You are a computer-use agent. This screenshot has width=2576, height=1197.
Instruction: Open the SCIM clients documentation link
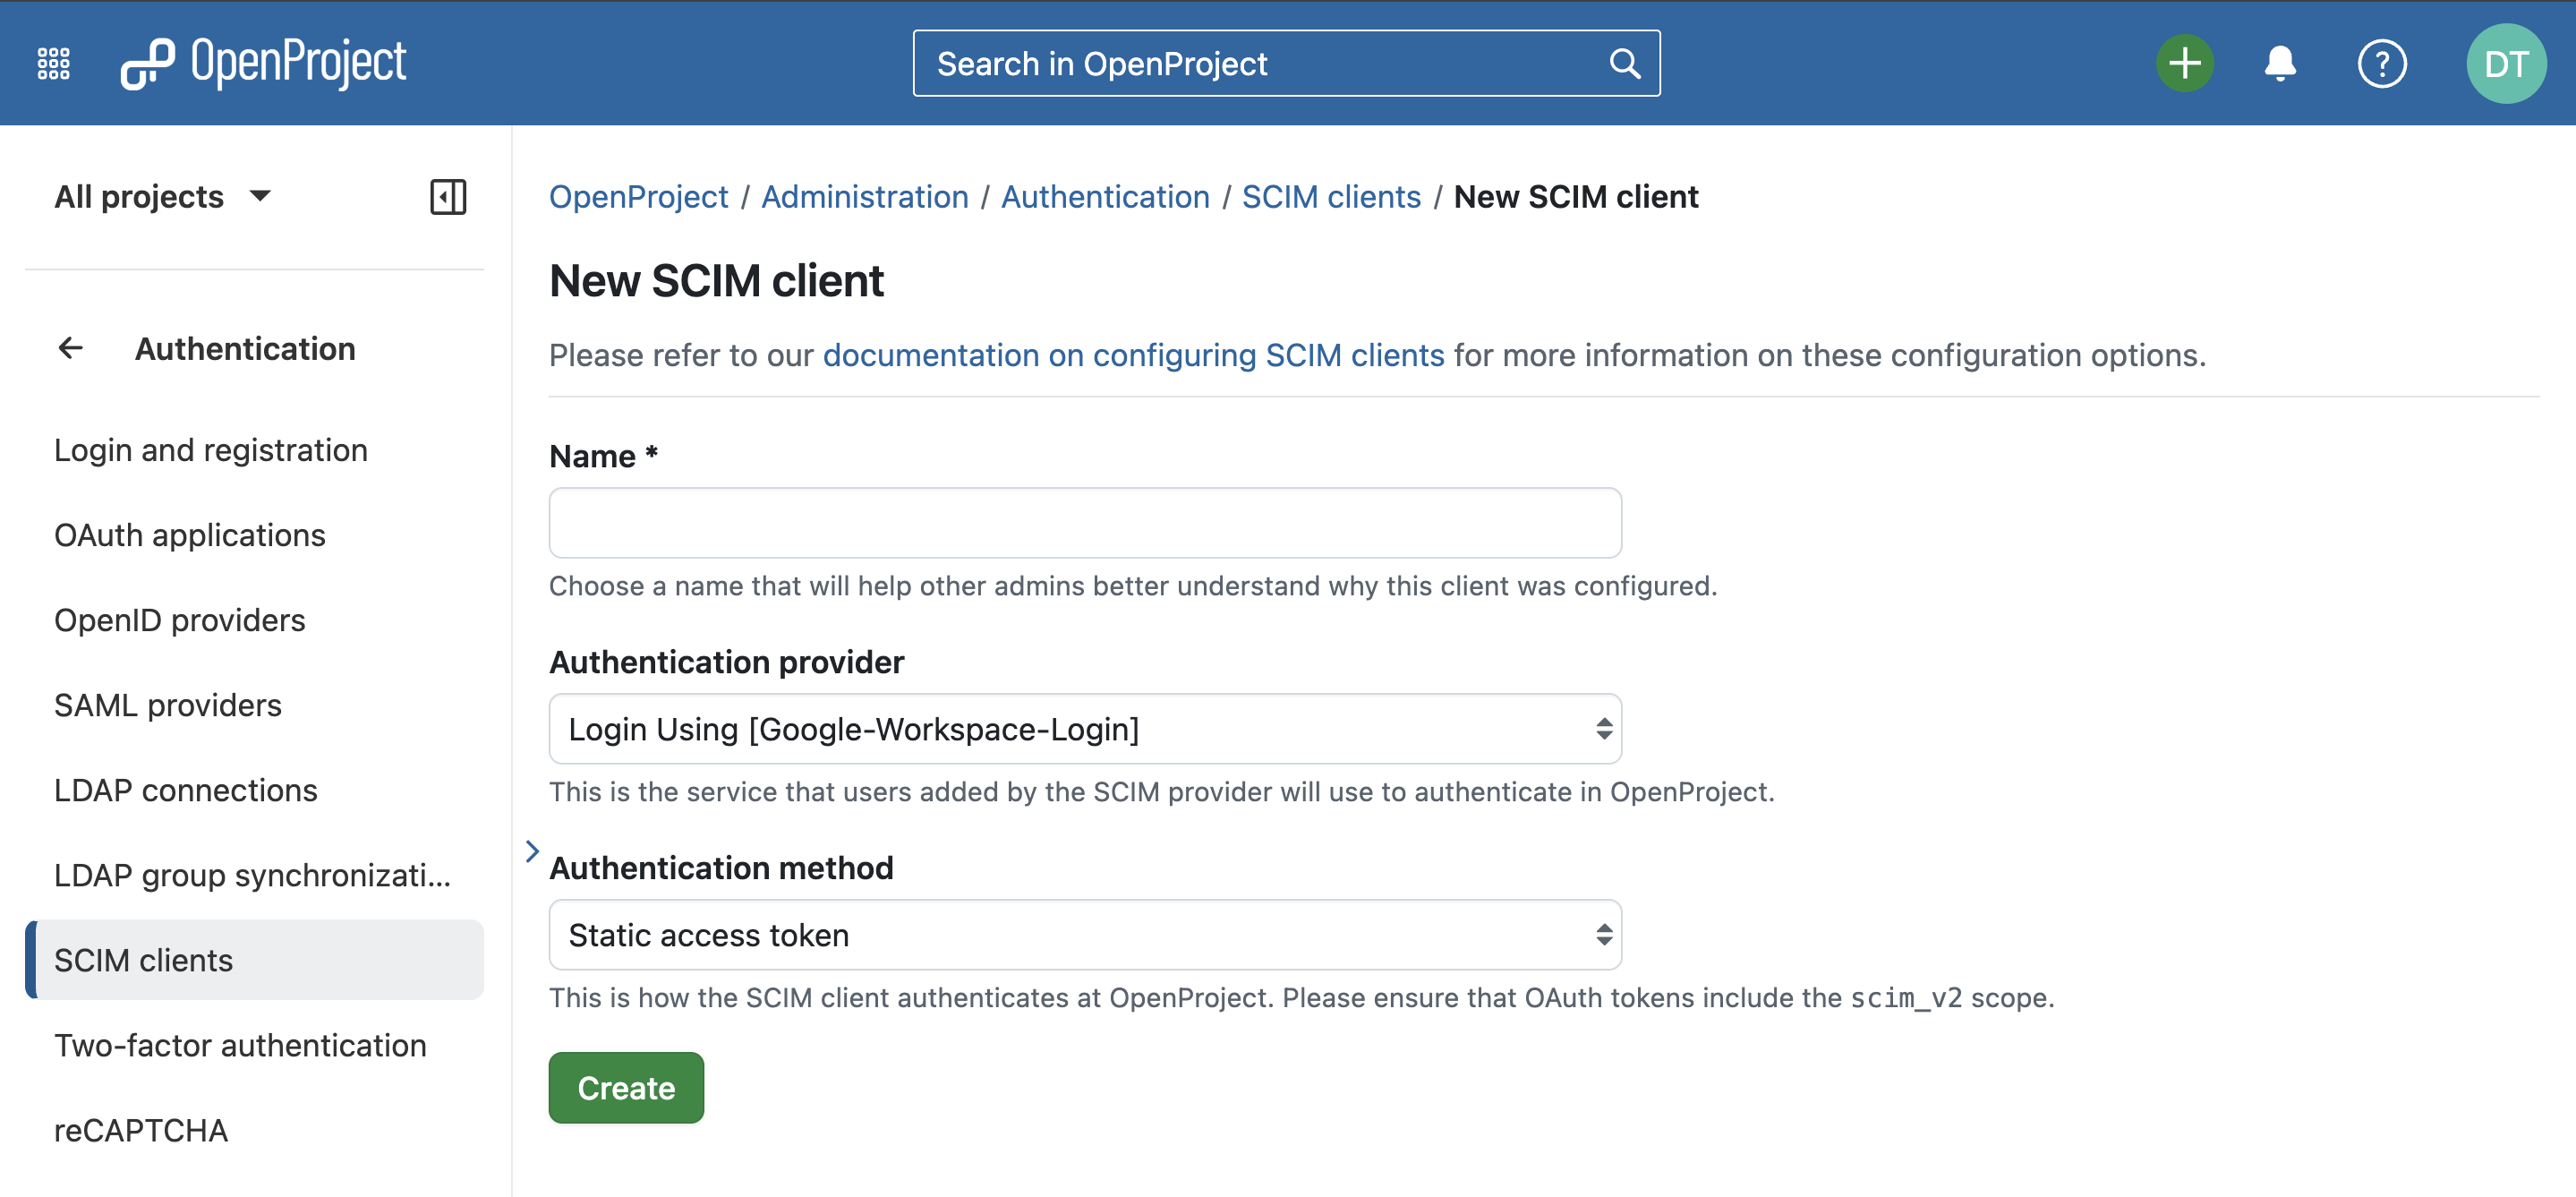tap(1132, 355)
